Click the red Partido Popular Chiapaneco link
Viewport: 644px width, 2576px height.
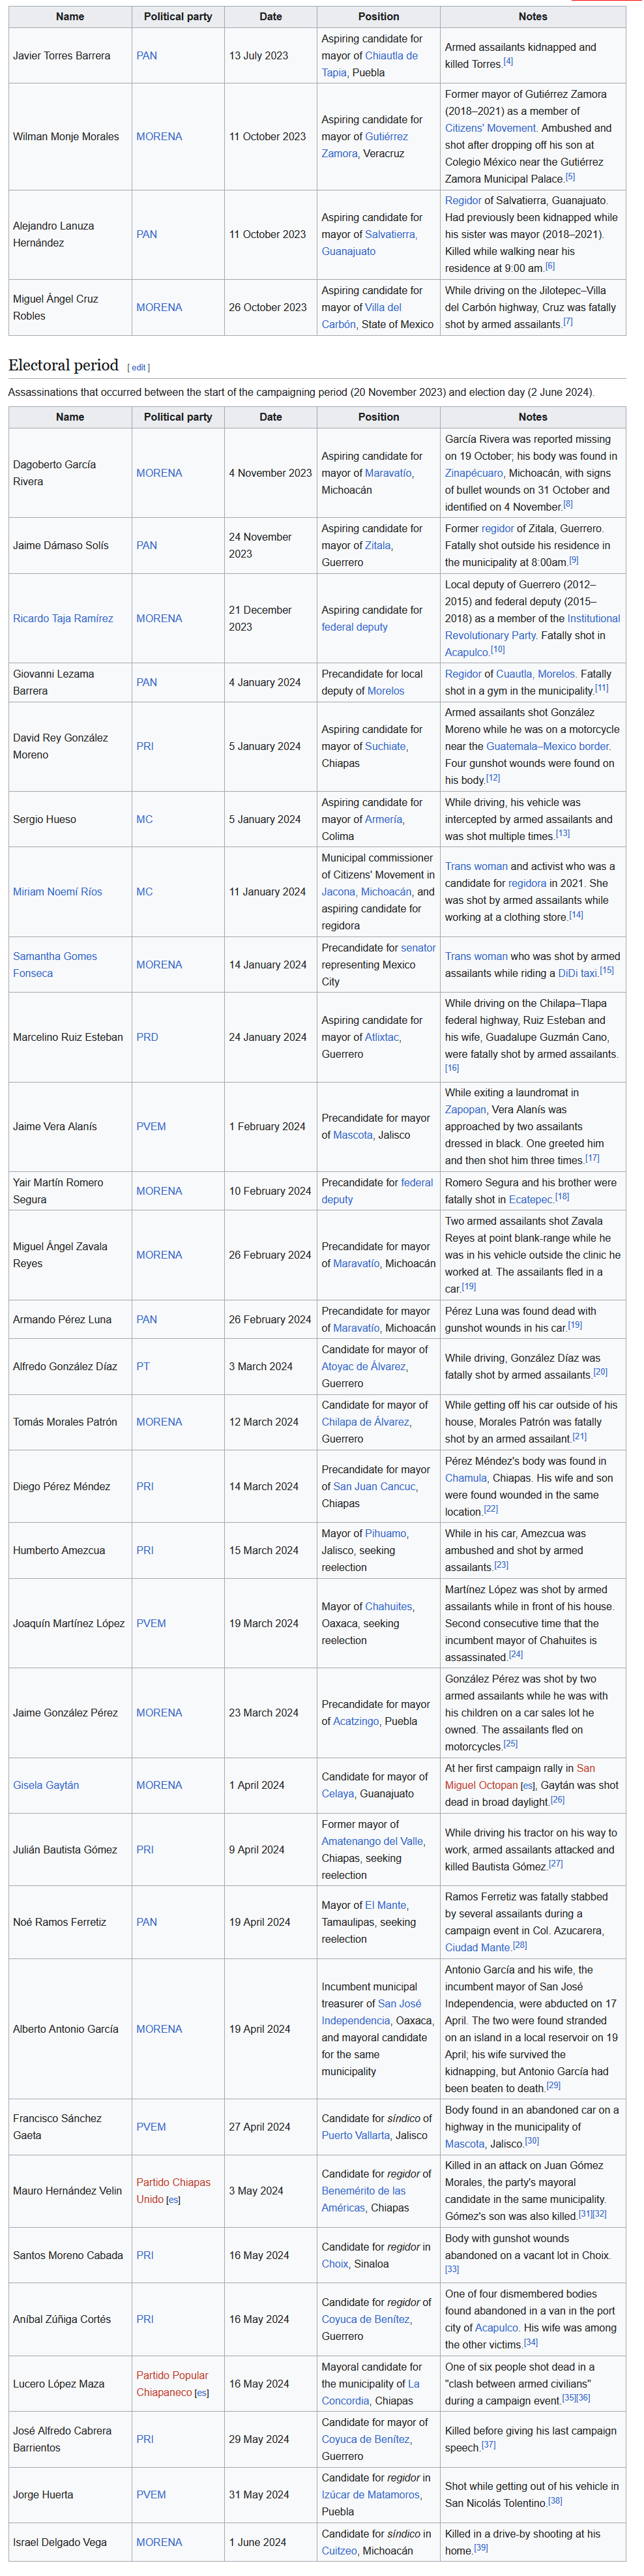coord(172,2384)
